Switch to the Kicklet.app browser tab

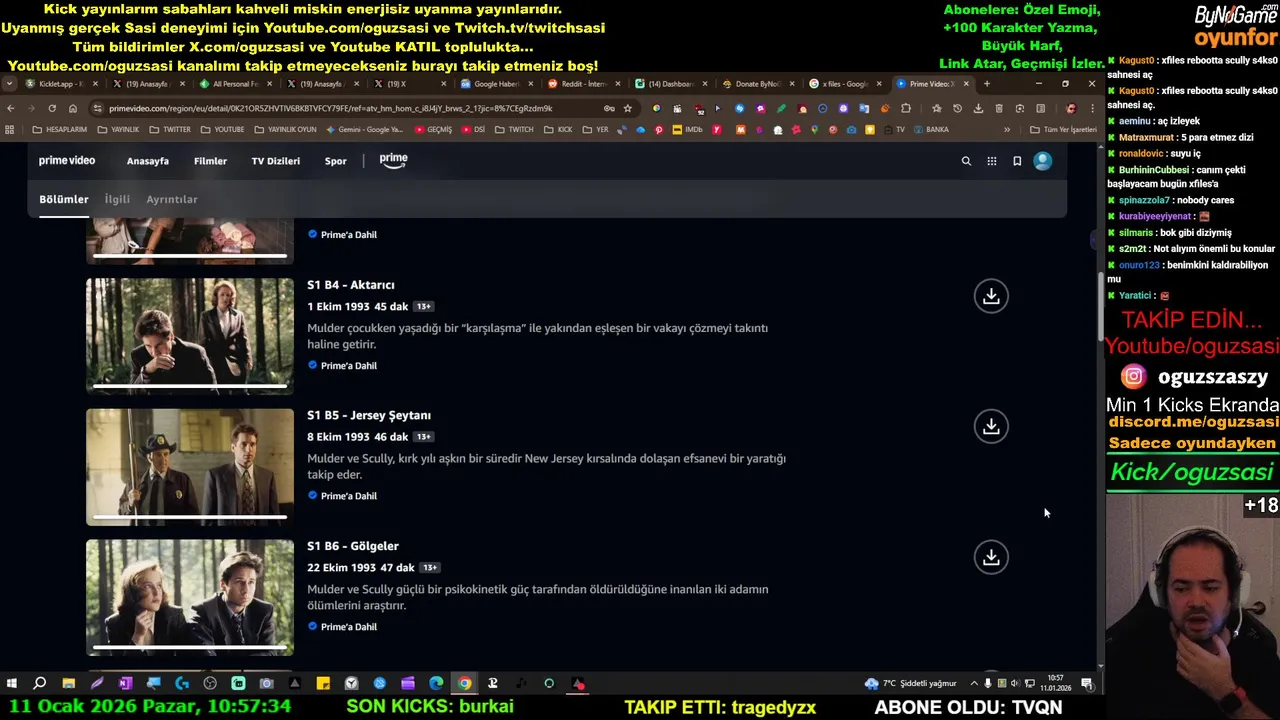click(x=60, y=84)
